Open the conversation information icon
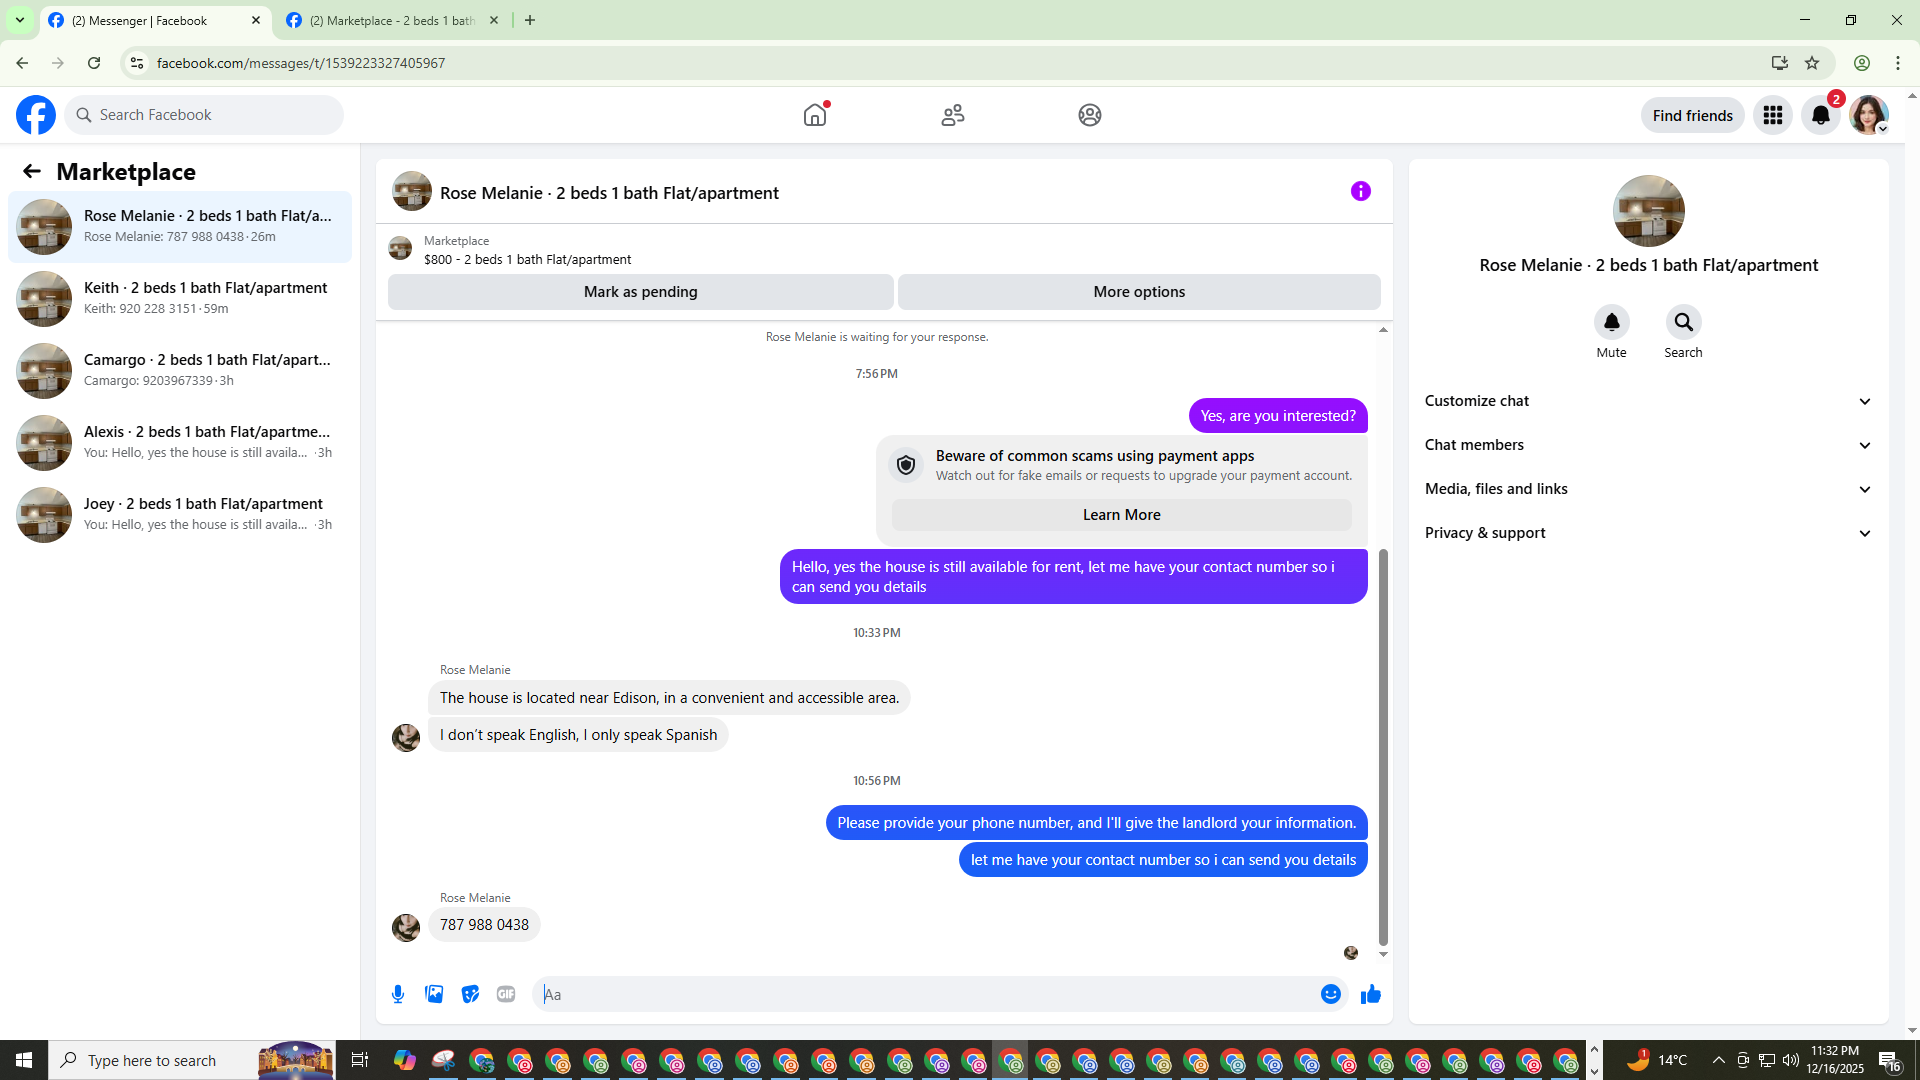Image resolution: width=1920 pixels, height=1080 pixels. 1361,191
